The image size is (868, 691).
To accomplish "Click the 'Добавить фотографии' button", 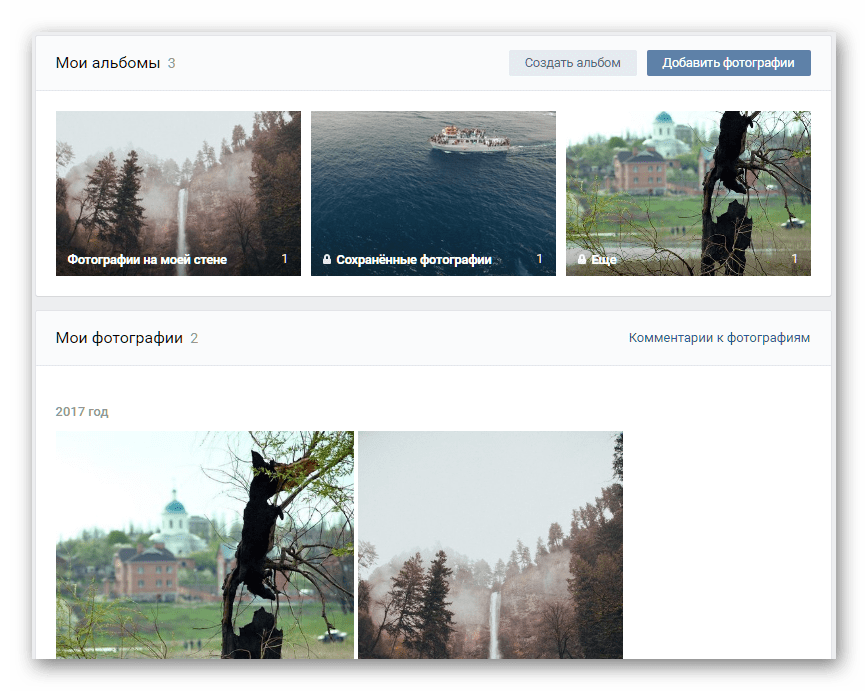I will point(728,63).
